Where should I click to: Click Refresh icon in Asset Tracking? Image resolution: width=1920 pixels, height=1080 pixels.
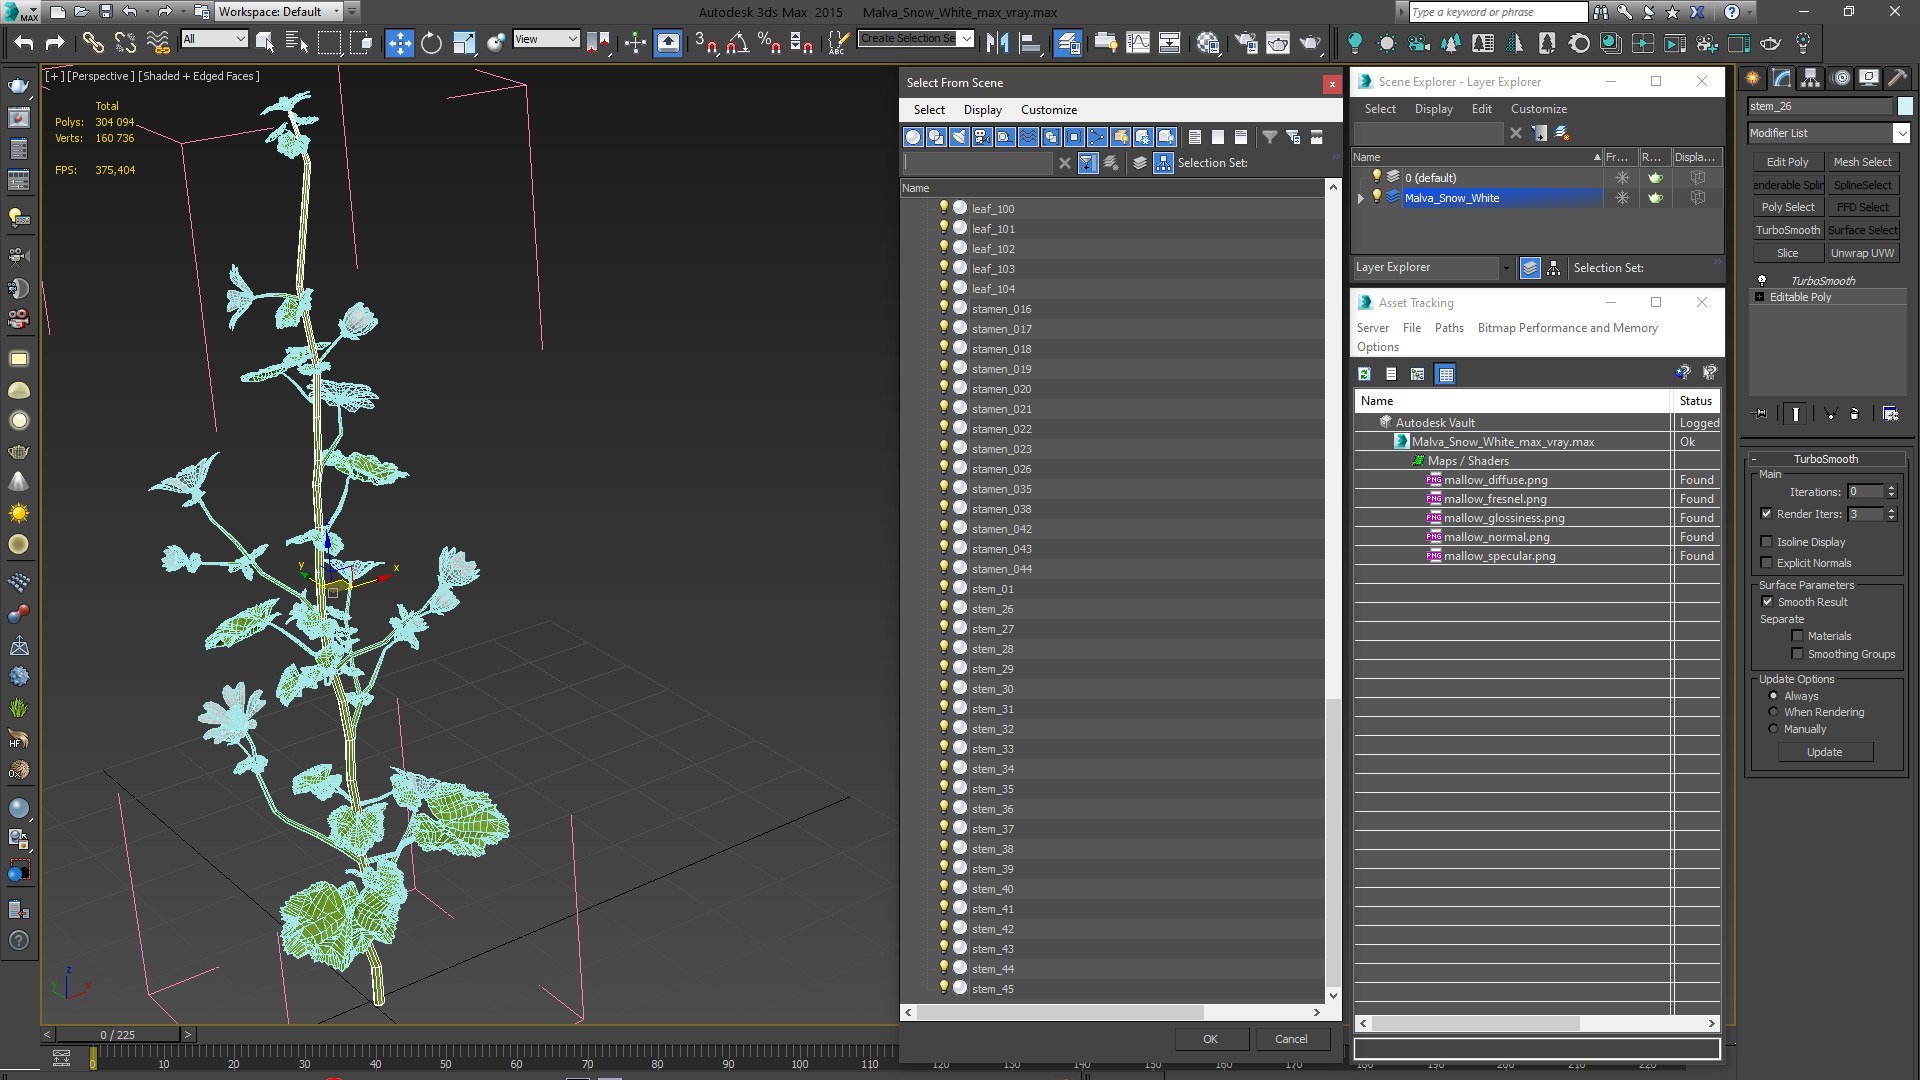click(1364, 374)
